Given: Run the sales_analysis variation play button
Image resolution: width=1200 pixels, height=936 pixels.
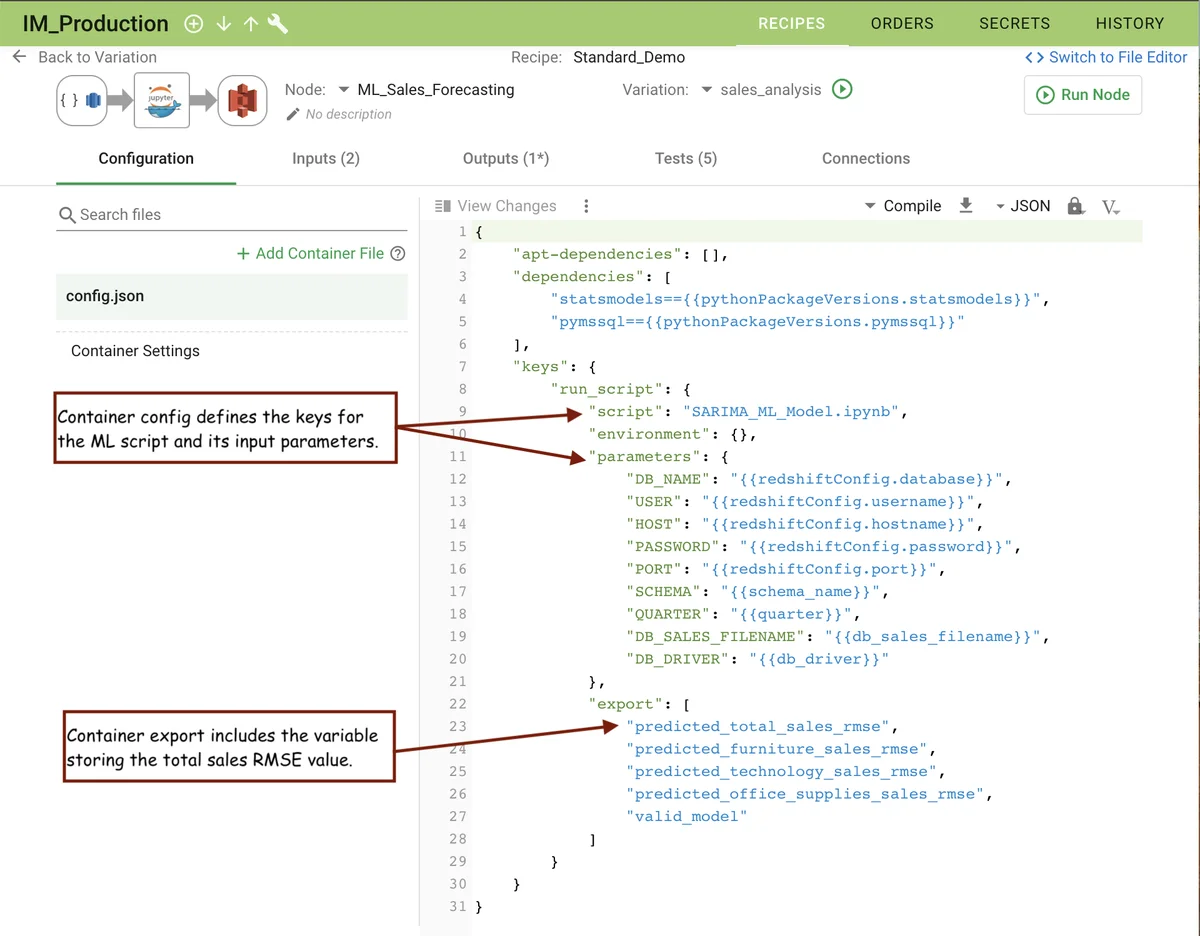Looking at the screenshot, I should (842, 89).
